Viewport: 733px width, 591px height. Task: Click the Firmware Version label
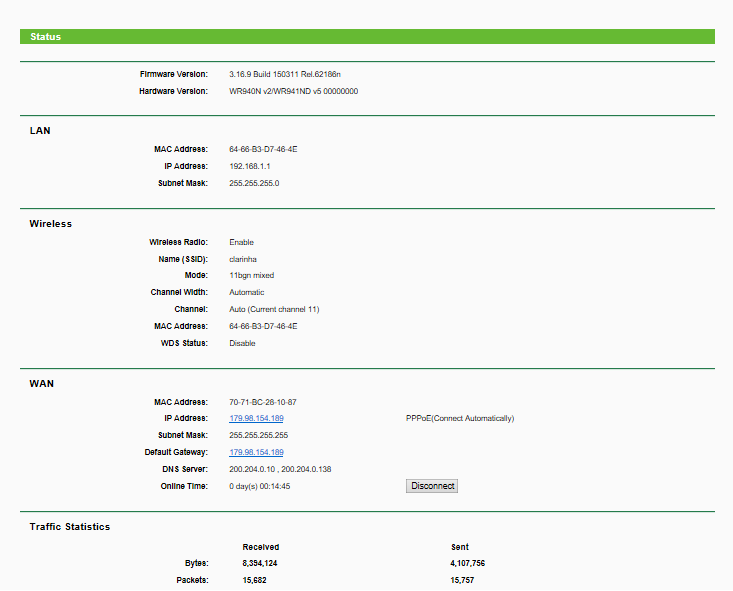coord(173,74)
